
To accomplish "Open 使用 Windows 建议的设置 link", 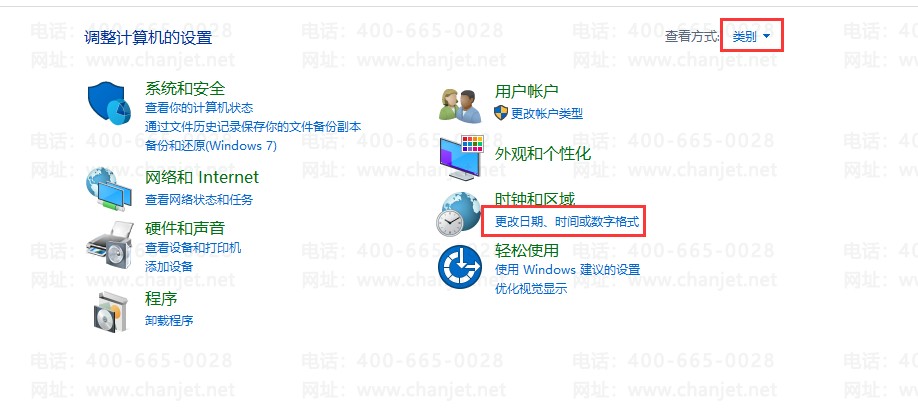I will (x=568, y=270).
